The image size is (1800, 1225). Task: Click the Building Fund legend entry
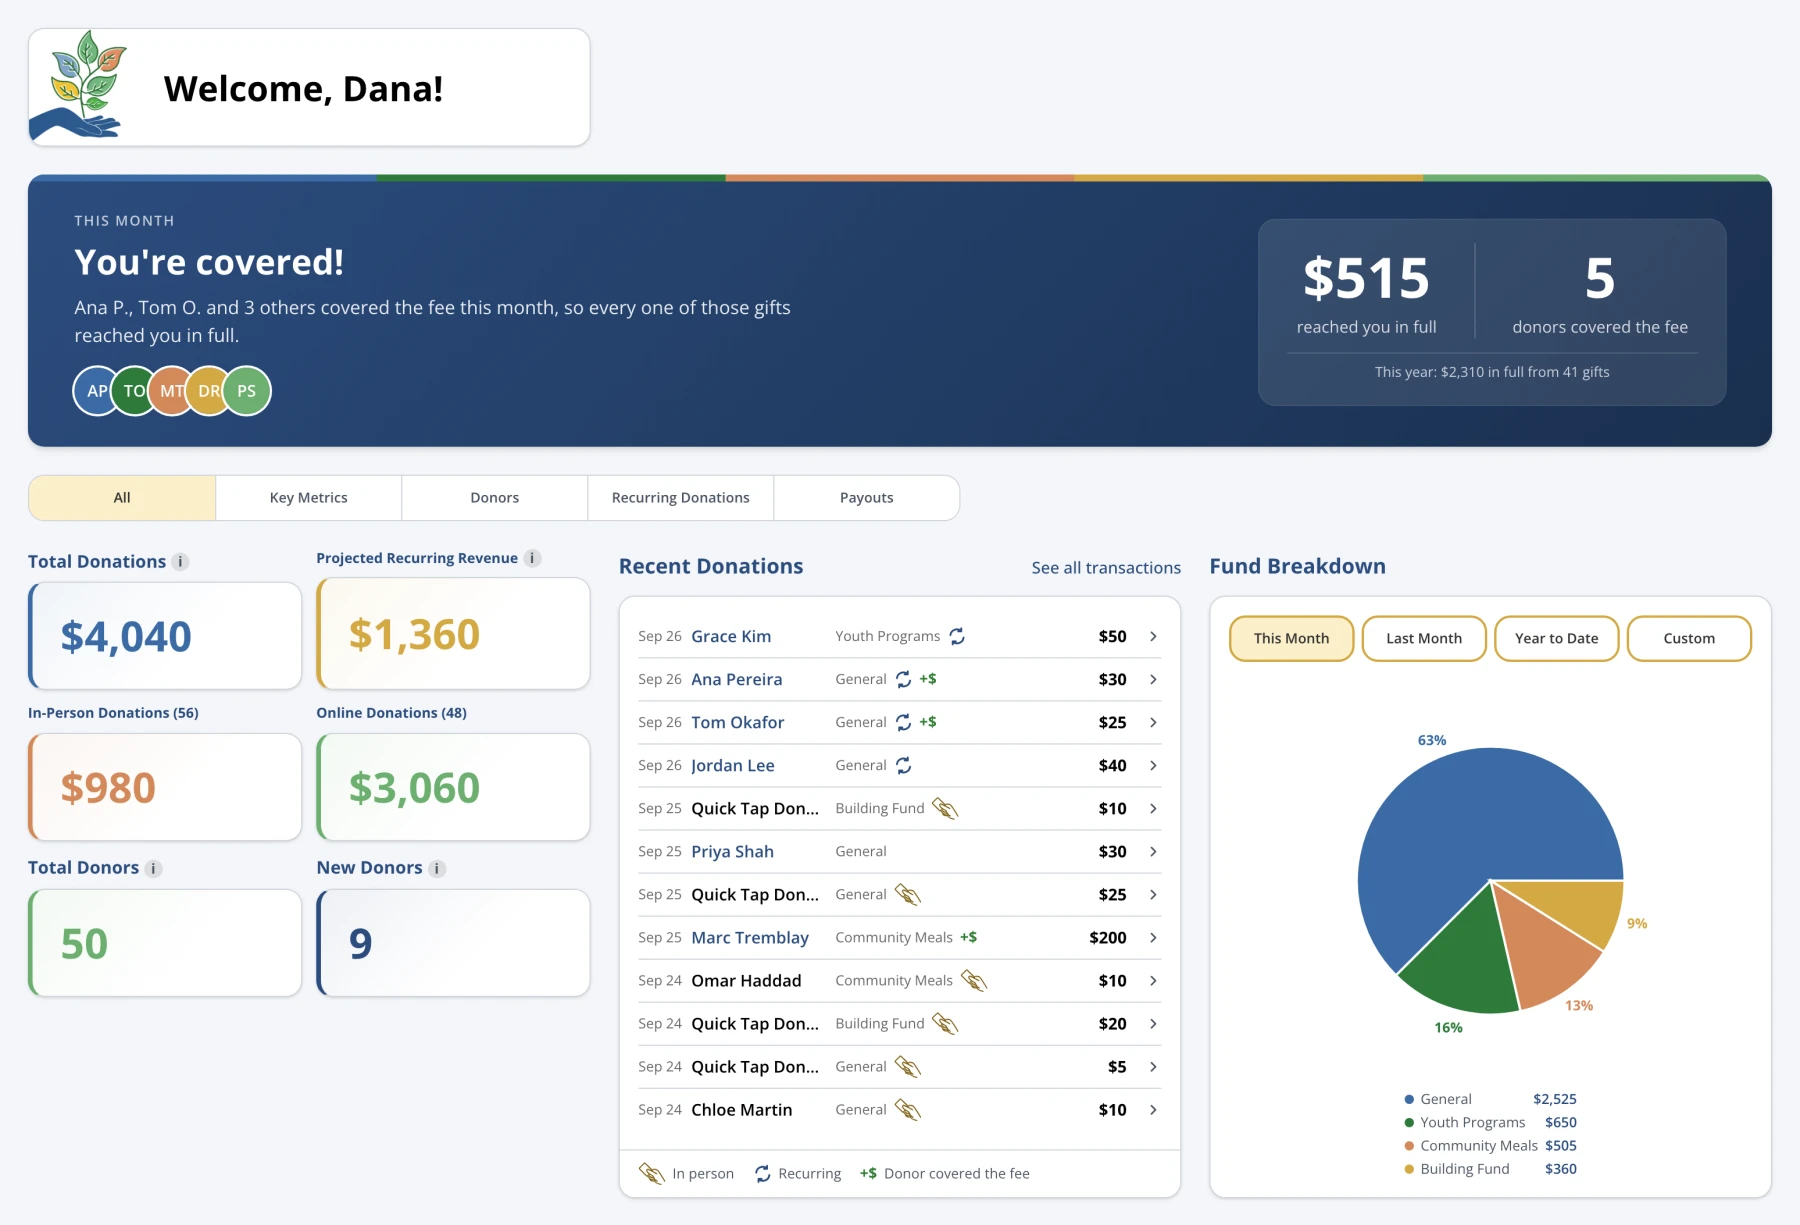pos(1490,1169)
